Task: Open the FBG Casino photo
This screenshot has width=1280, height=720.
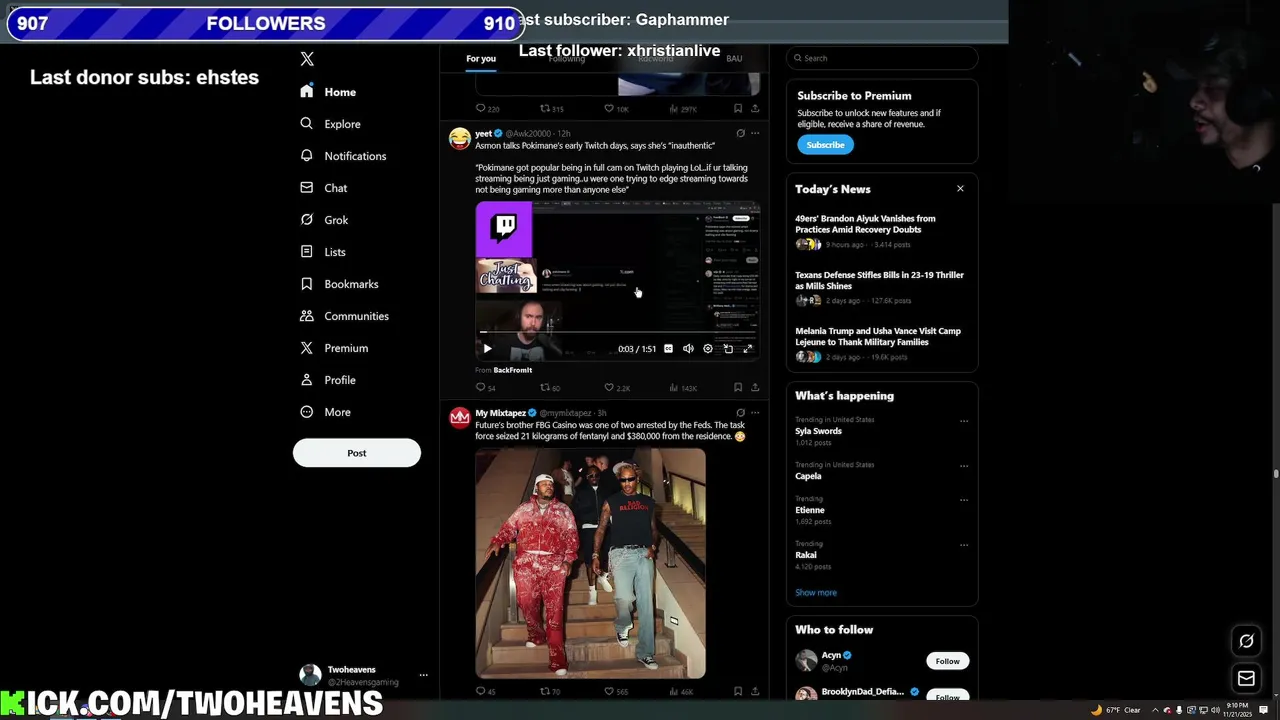Action: [x=590, y=564]
